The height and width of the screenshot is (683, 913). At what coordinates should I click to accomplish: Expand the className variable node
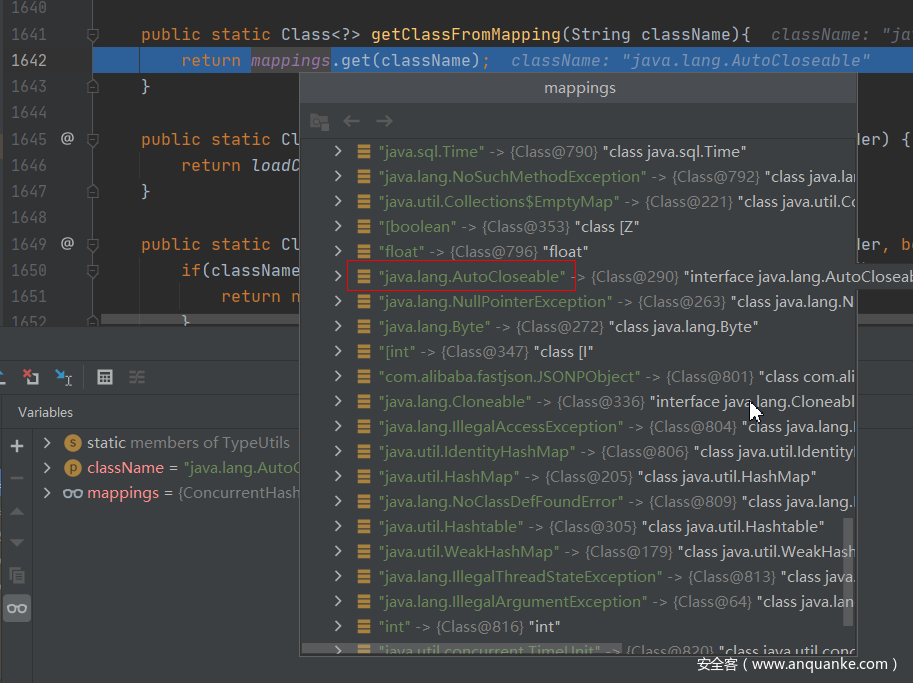tap(47, 468)
